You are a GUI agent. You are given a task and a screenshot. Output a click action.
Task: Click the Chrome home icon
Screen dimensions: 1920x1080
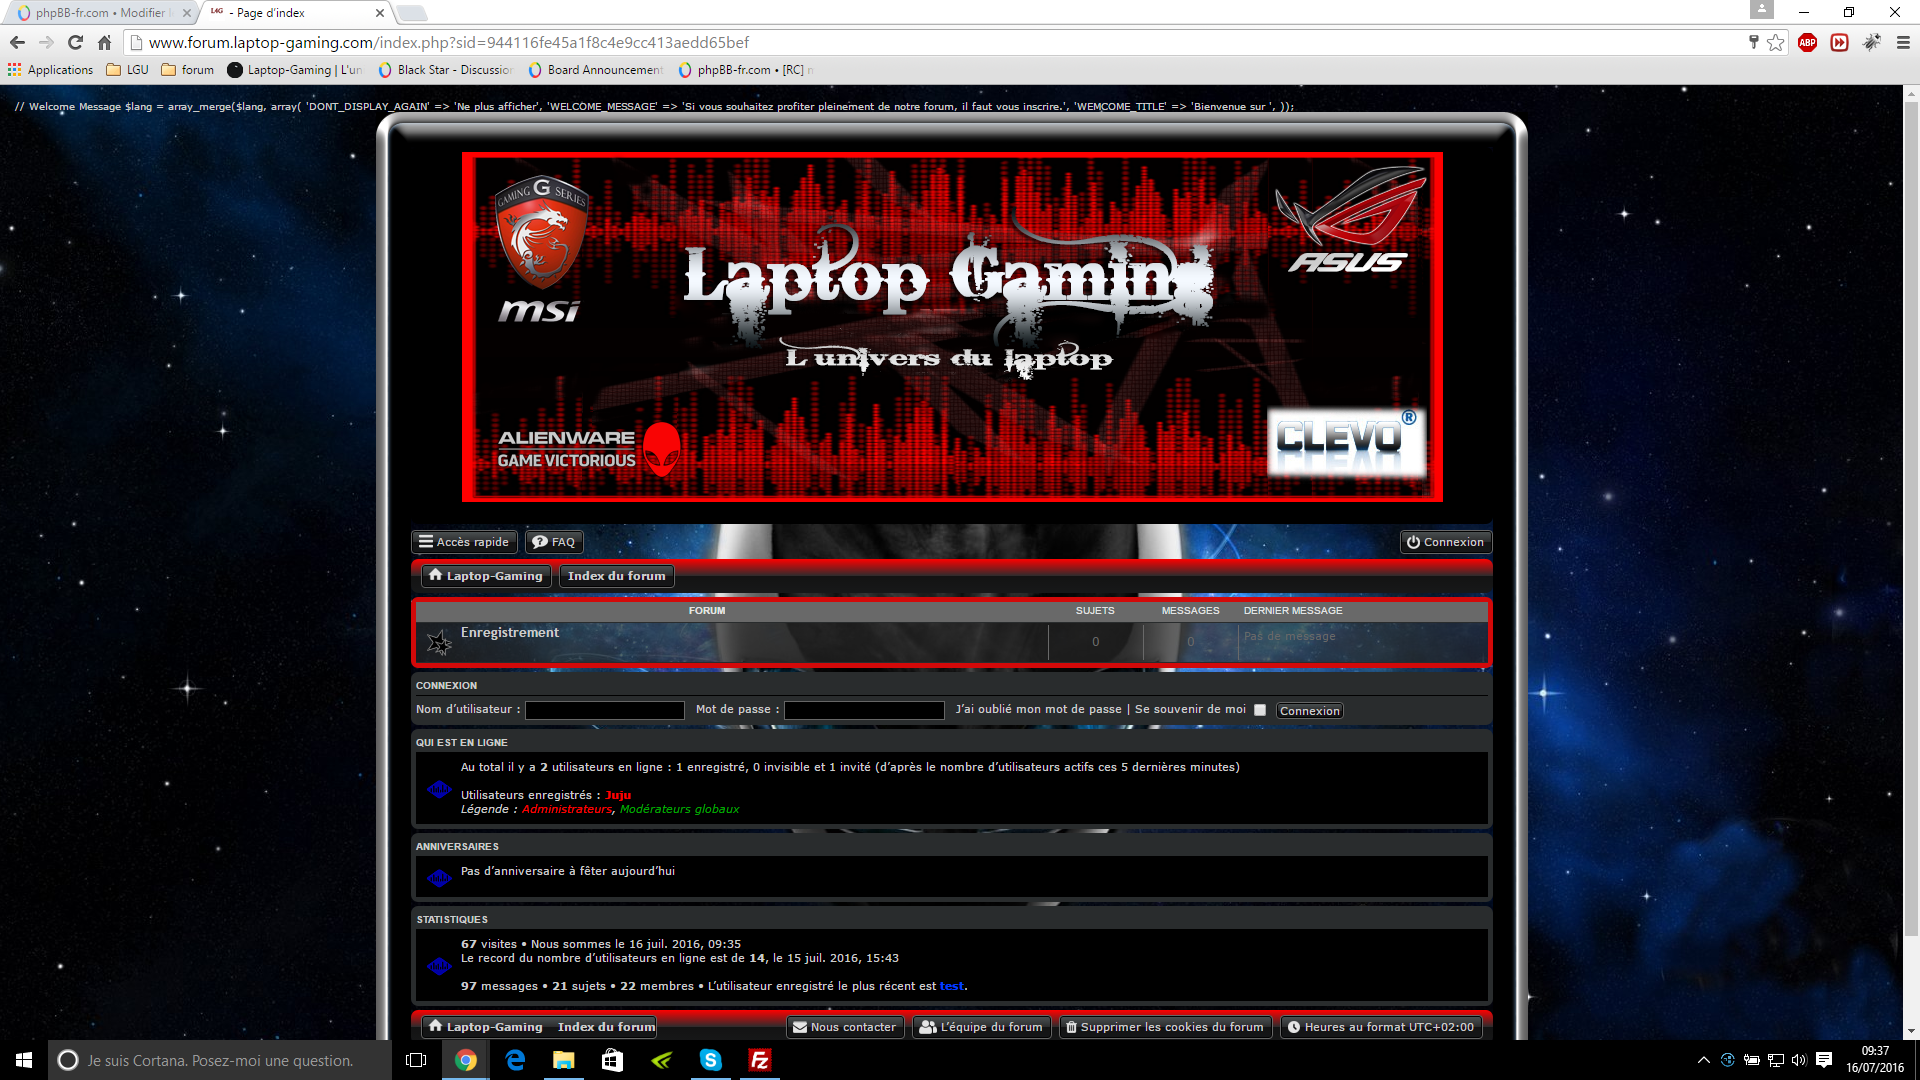pyautogui.click(x=104, y=42)
